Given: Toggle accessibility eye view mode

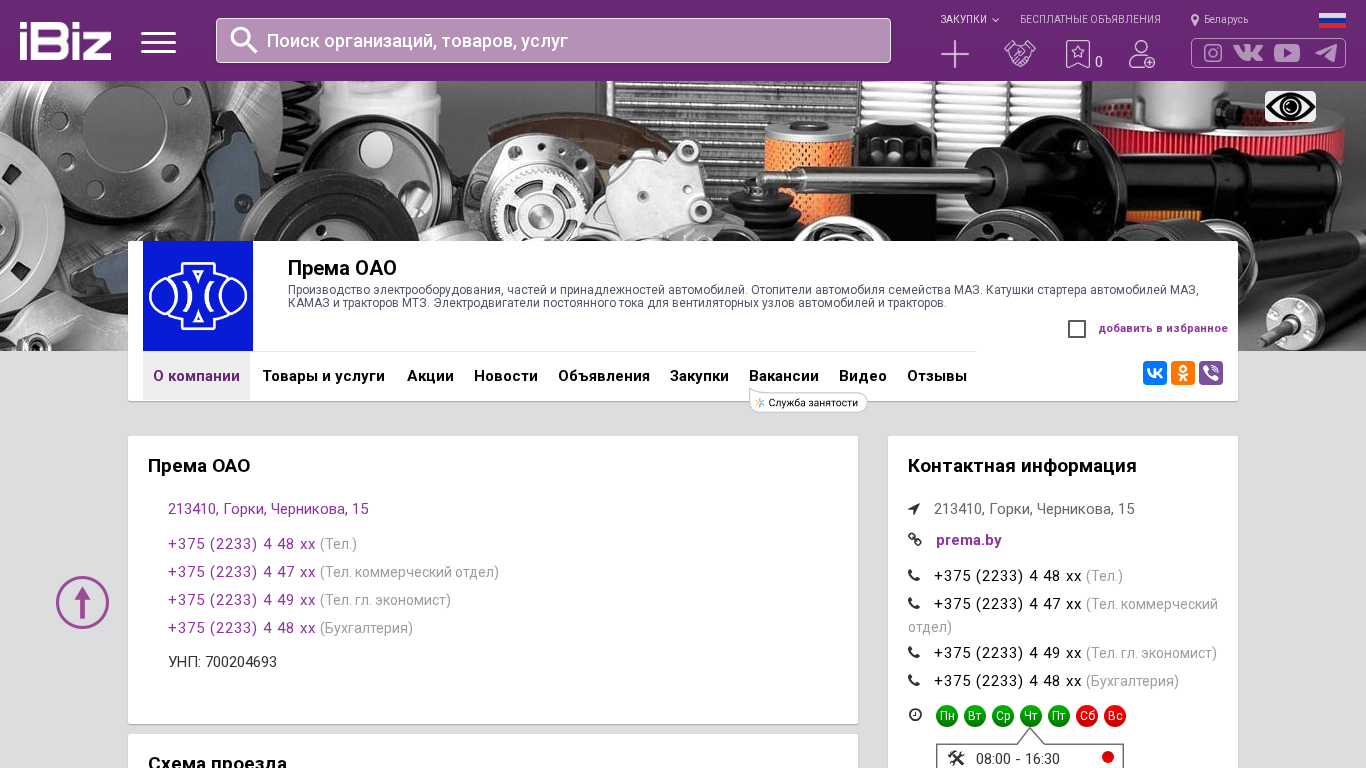Looking at the screenshot, I should tap(1290, 107).
